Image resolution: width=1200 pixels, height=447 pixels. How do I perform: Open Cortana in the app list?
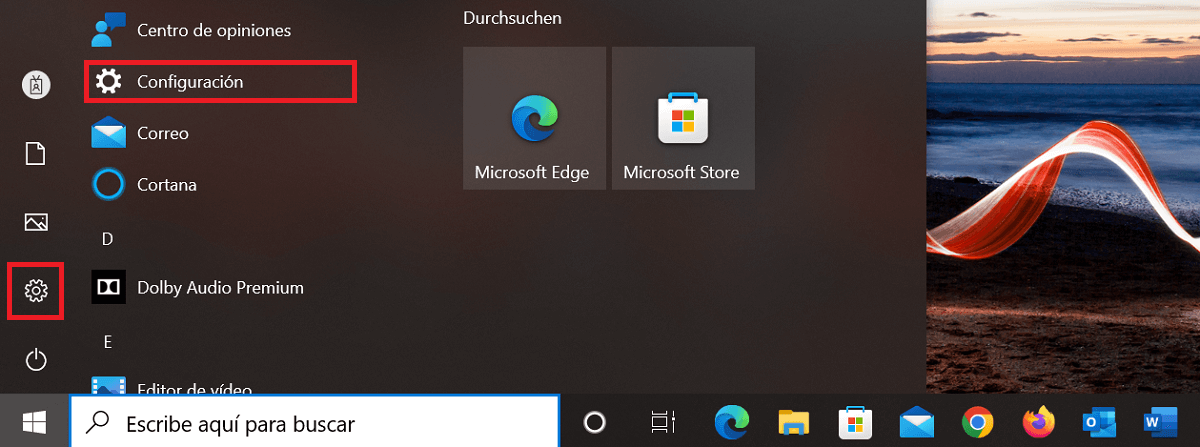[x=143, y=185]
